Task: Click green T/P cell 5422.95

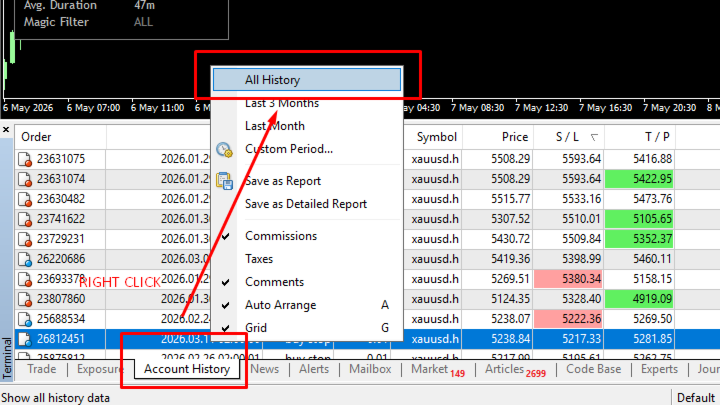Action: coord(639,179)
